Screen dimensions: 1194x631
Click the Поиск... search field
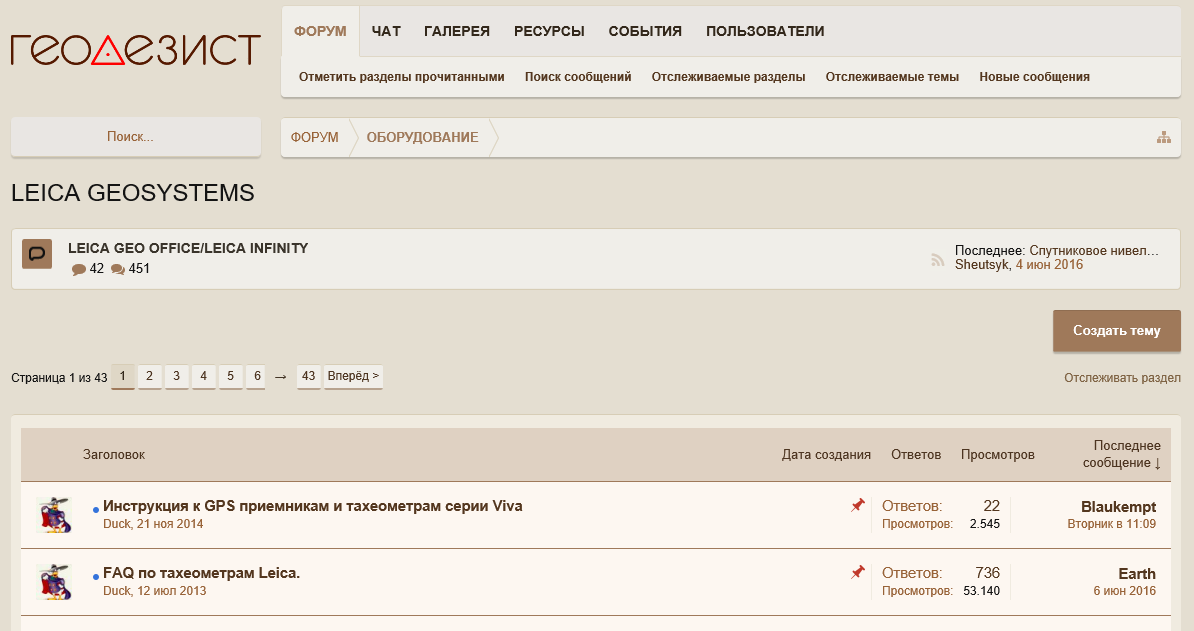click(x=136, y=137)
